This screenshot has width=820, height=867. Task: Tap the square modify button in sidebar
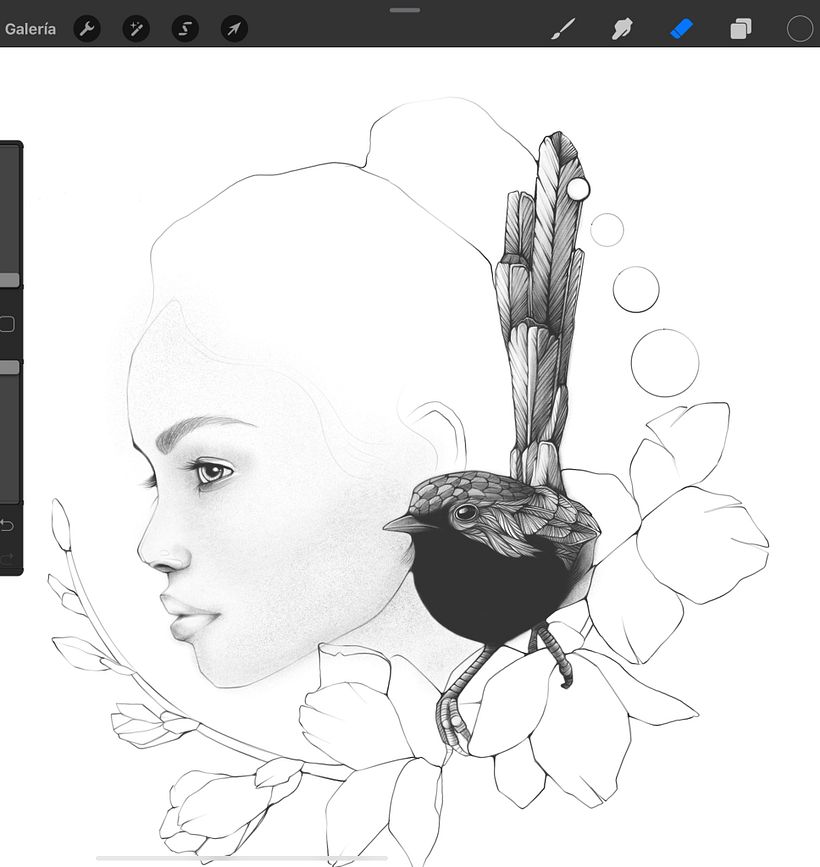[x=7, y=324]
